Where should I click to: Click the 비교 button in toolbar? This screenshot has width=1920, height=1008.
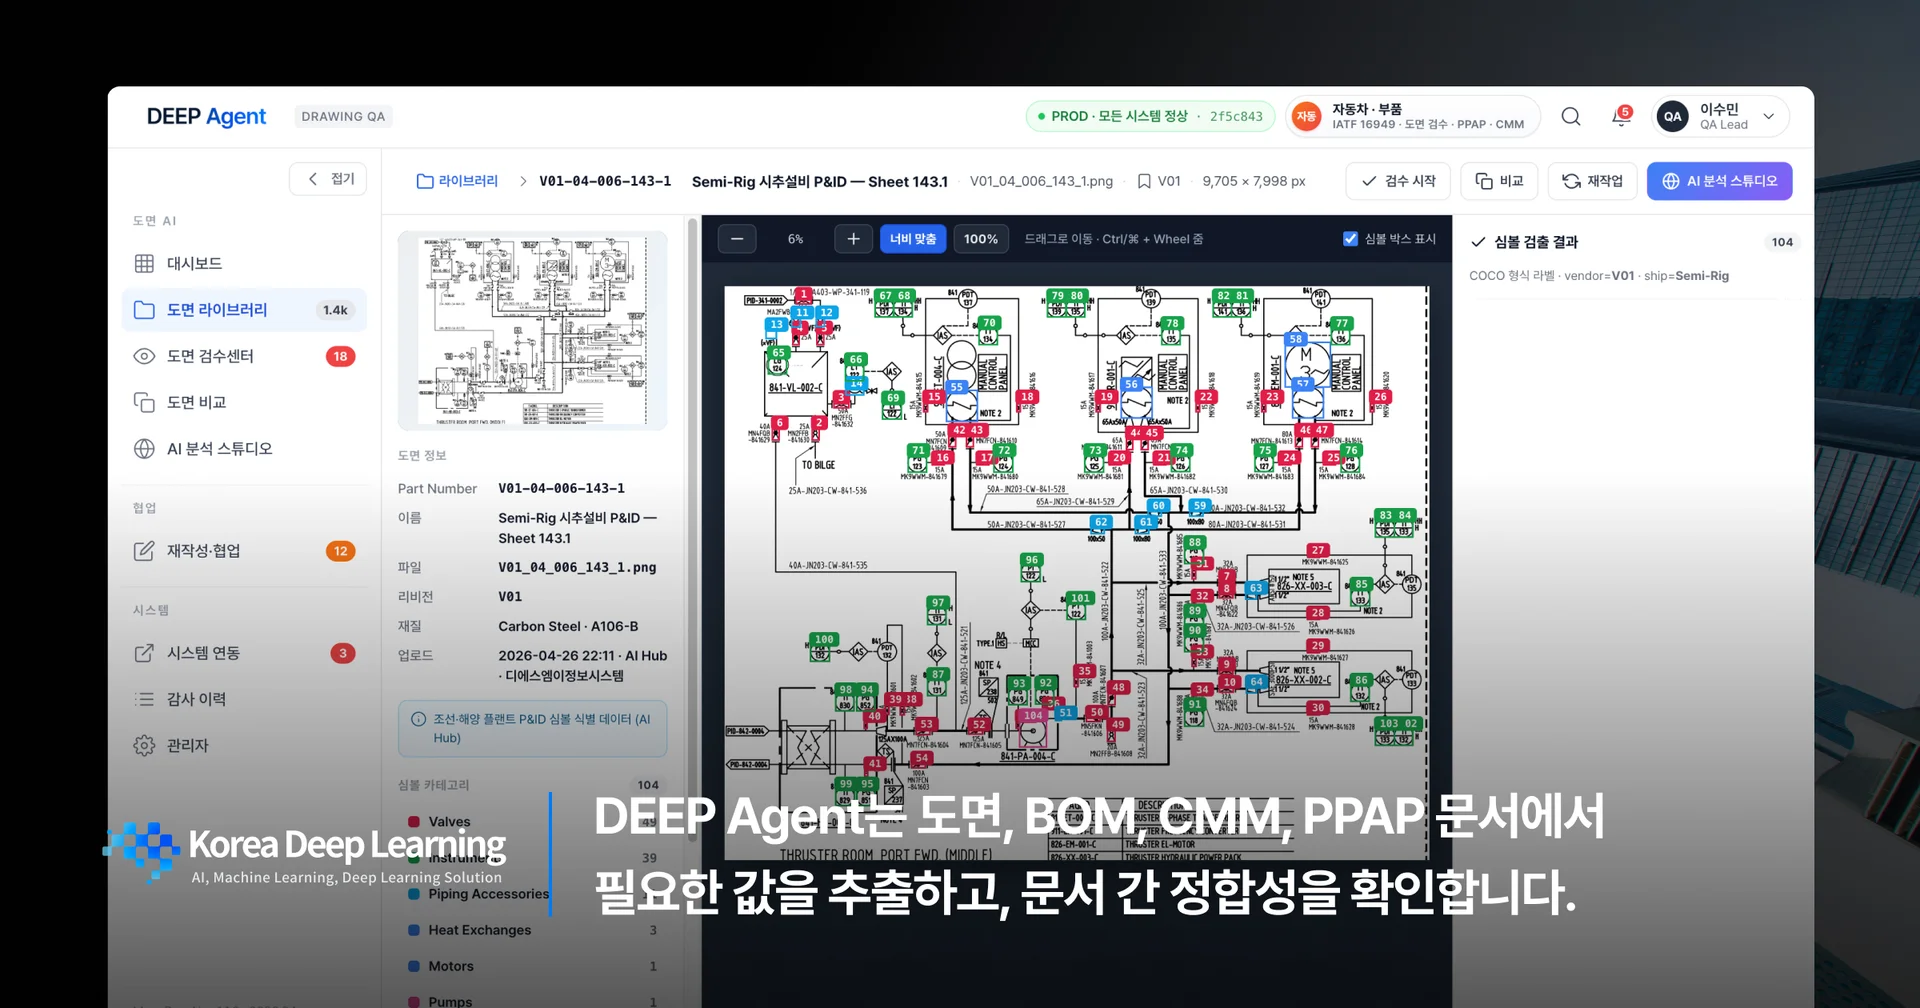(x=1499, y=181)
